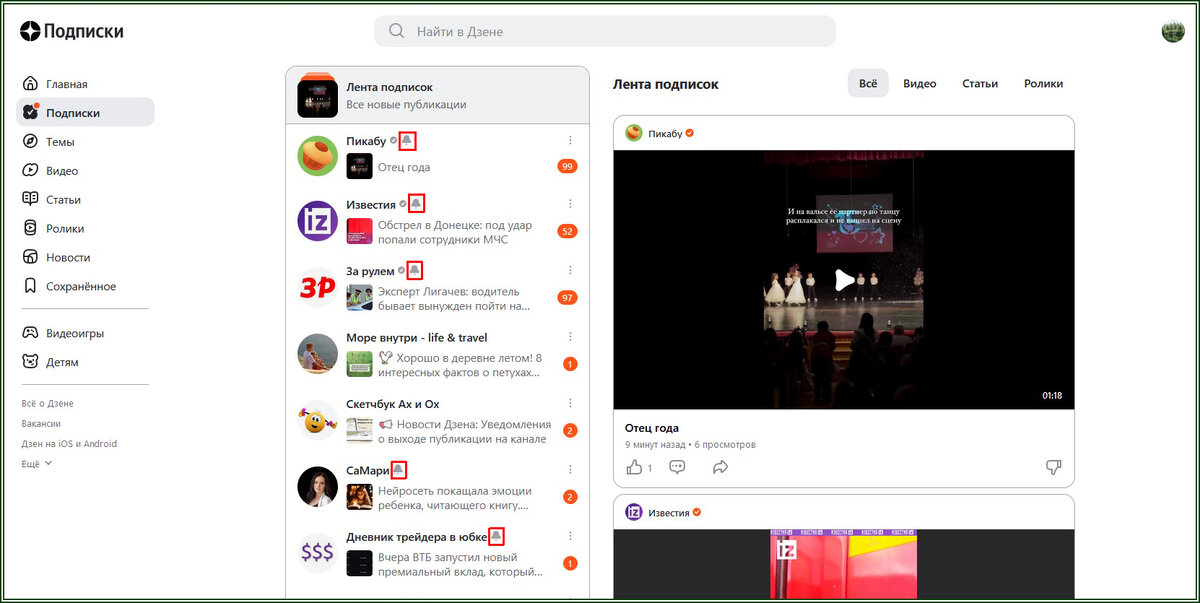This screenshot has height=603, width=1200.
Task: Click the СаМари channel avatar
Action: point(318,487)
